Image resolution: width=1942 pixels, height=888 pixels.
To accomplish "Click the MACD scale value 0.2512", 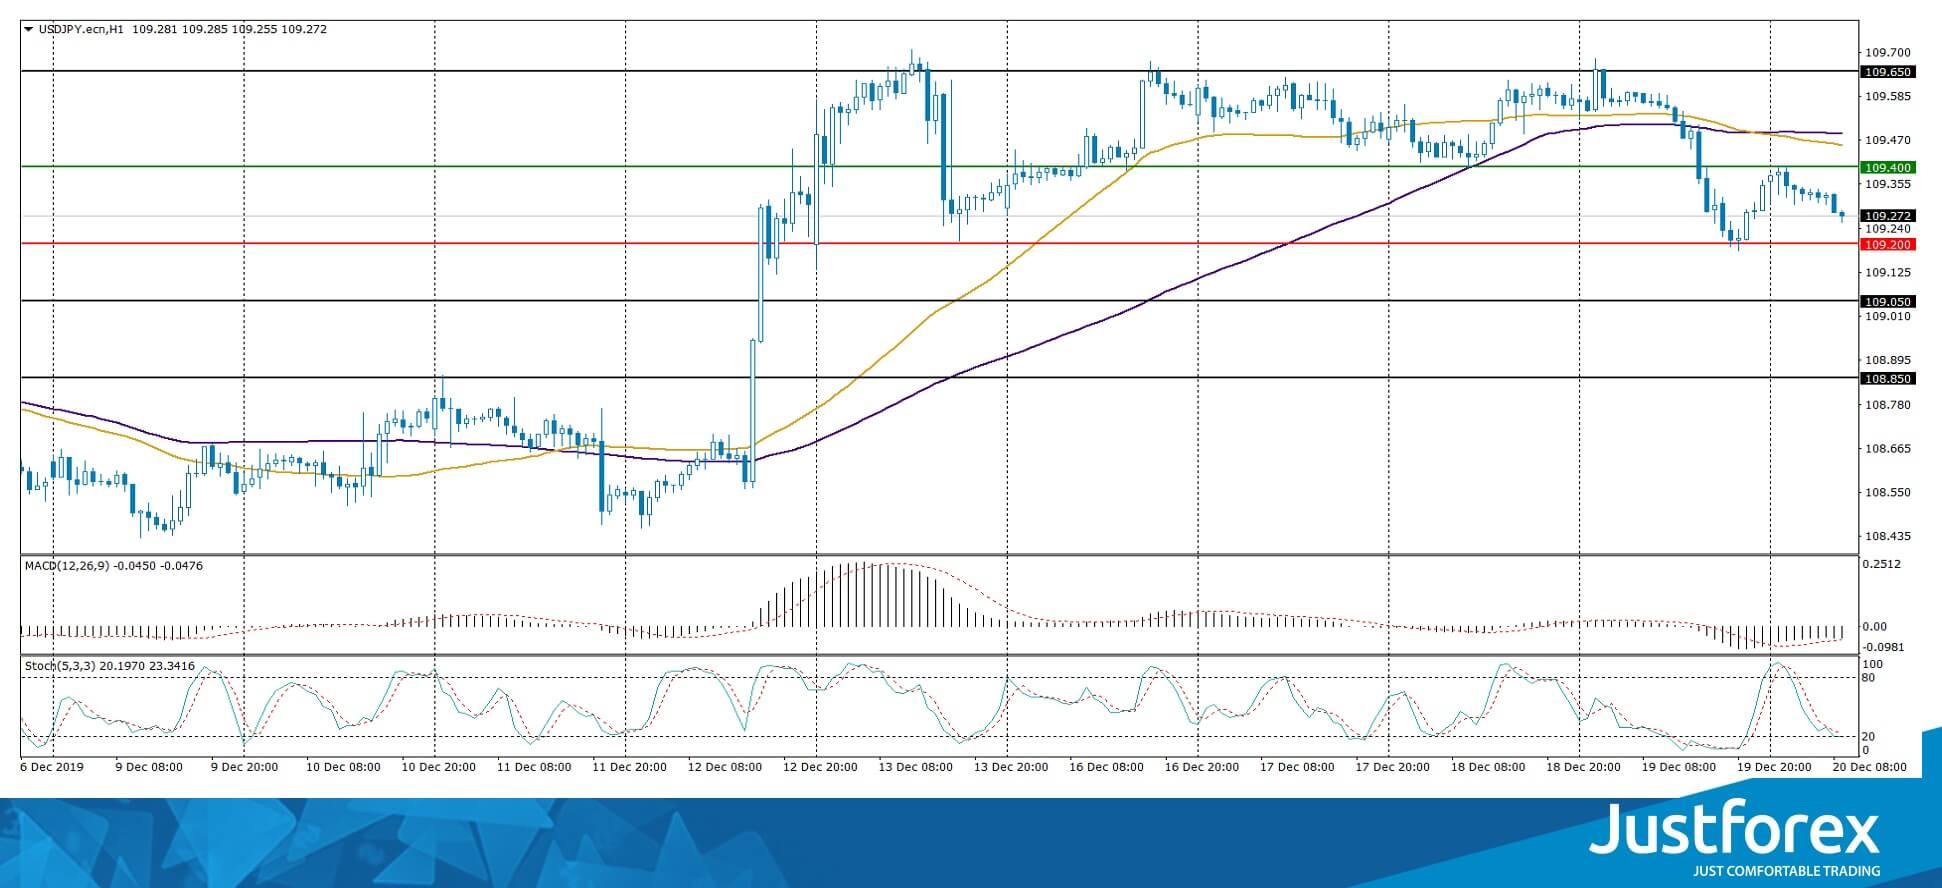I will [1882, 564].
